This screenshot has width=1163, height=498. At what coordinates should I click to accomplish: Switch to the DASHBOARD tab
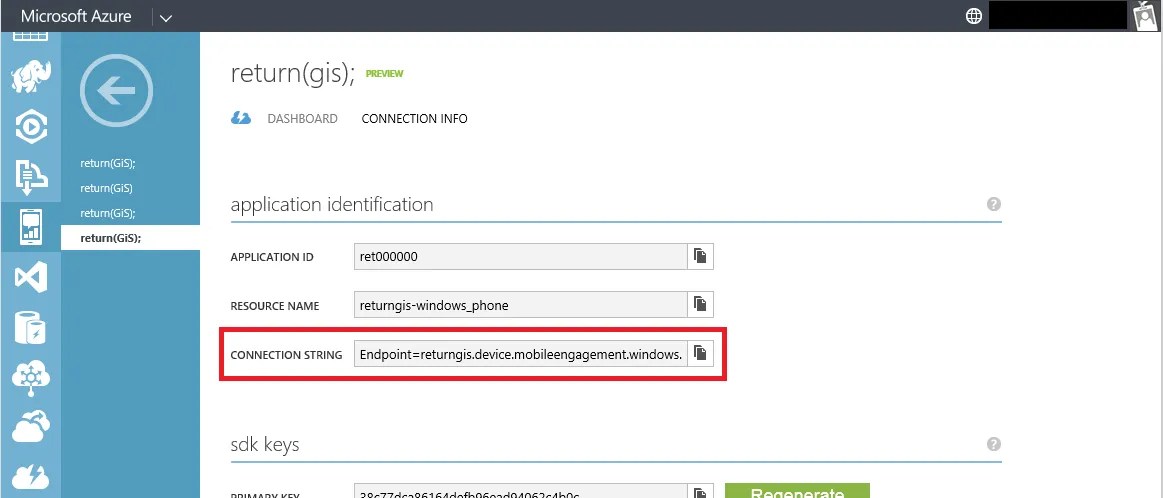303,119
